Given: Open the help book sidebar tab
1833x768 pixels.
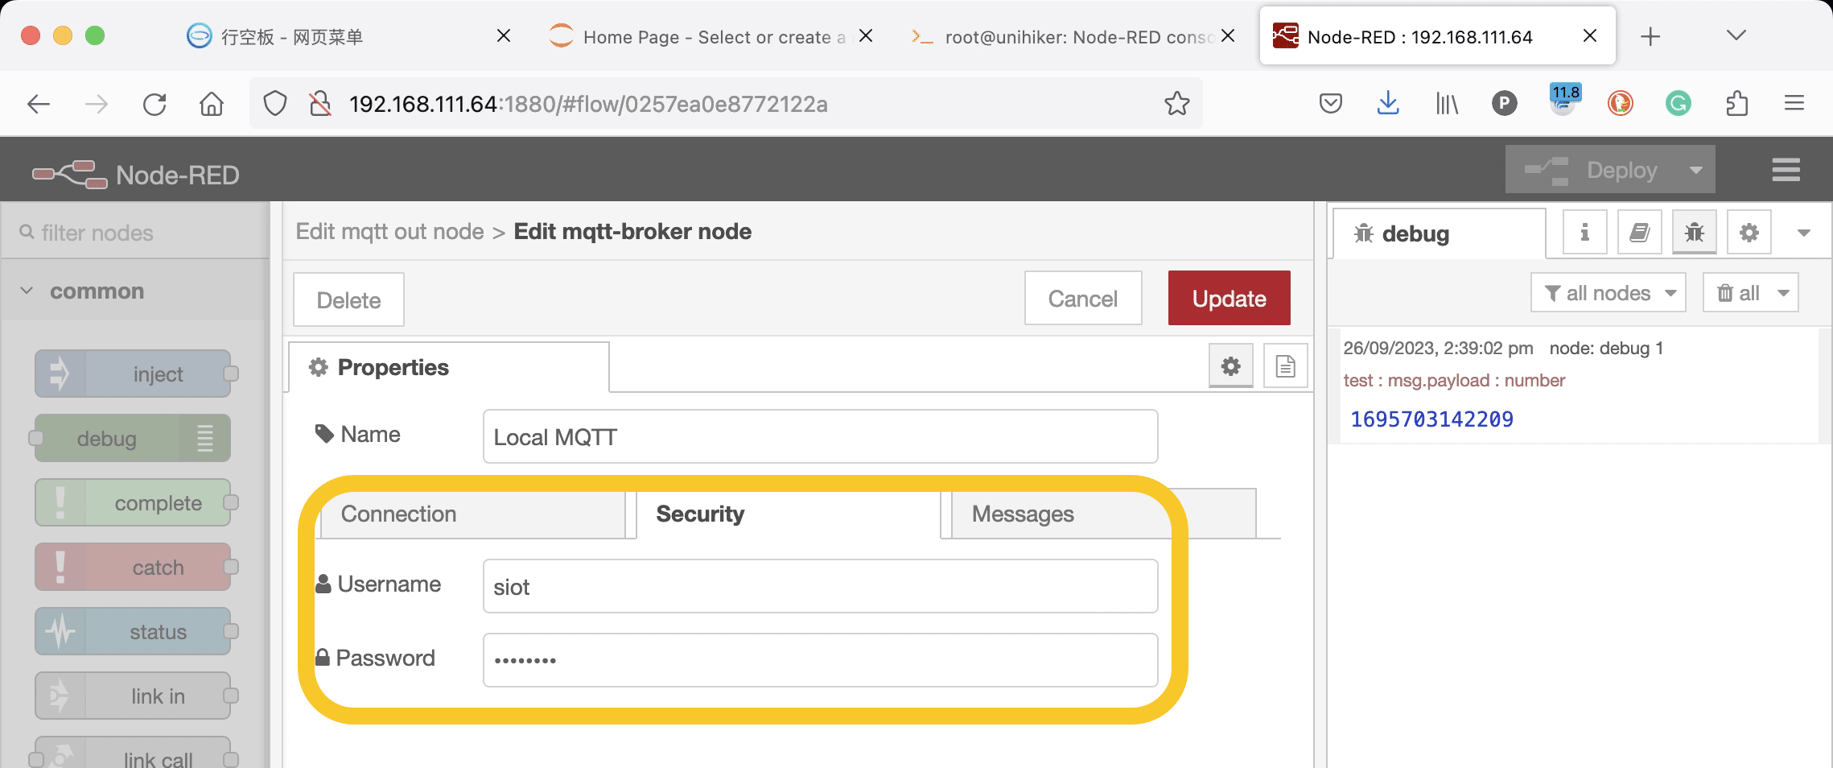Looking at the screenshot, I should point(1639,233).
